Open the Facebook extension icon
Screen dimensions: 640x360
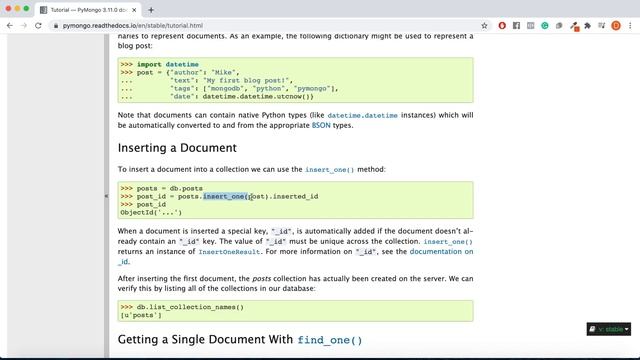coord(516,26)
